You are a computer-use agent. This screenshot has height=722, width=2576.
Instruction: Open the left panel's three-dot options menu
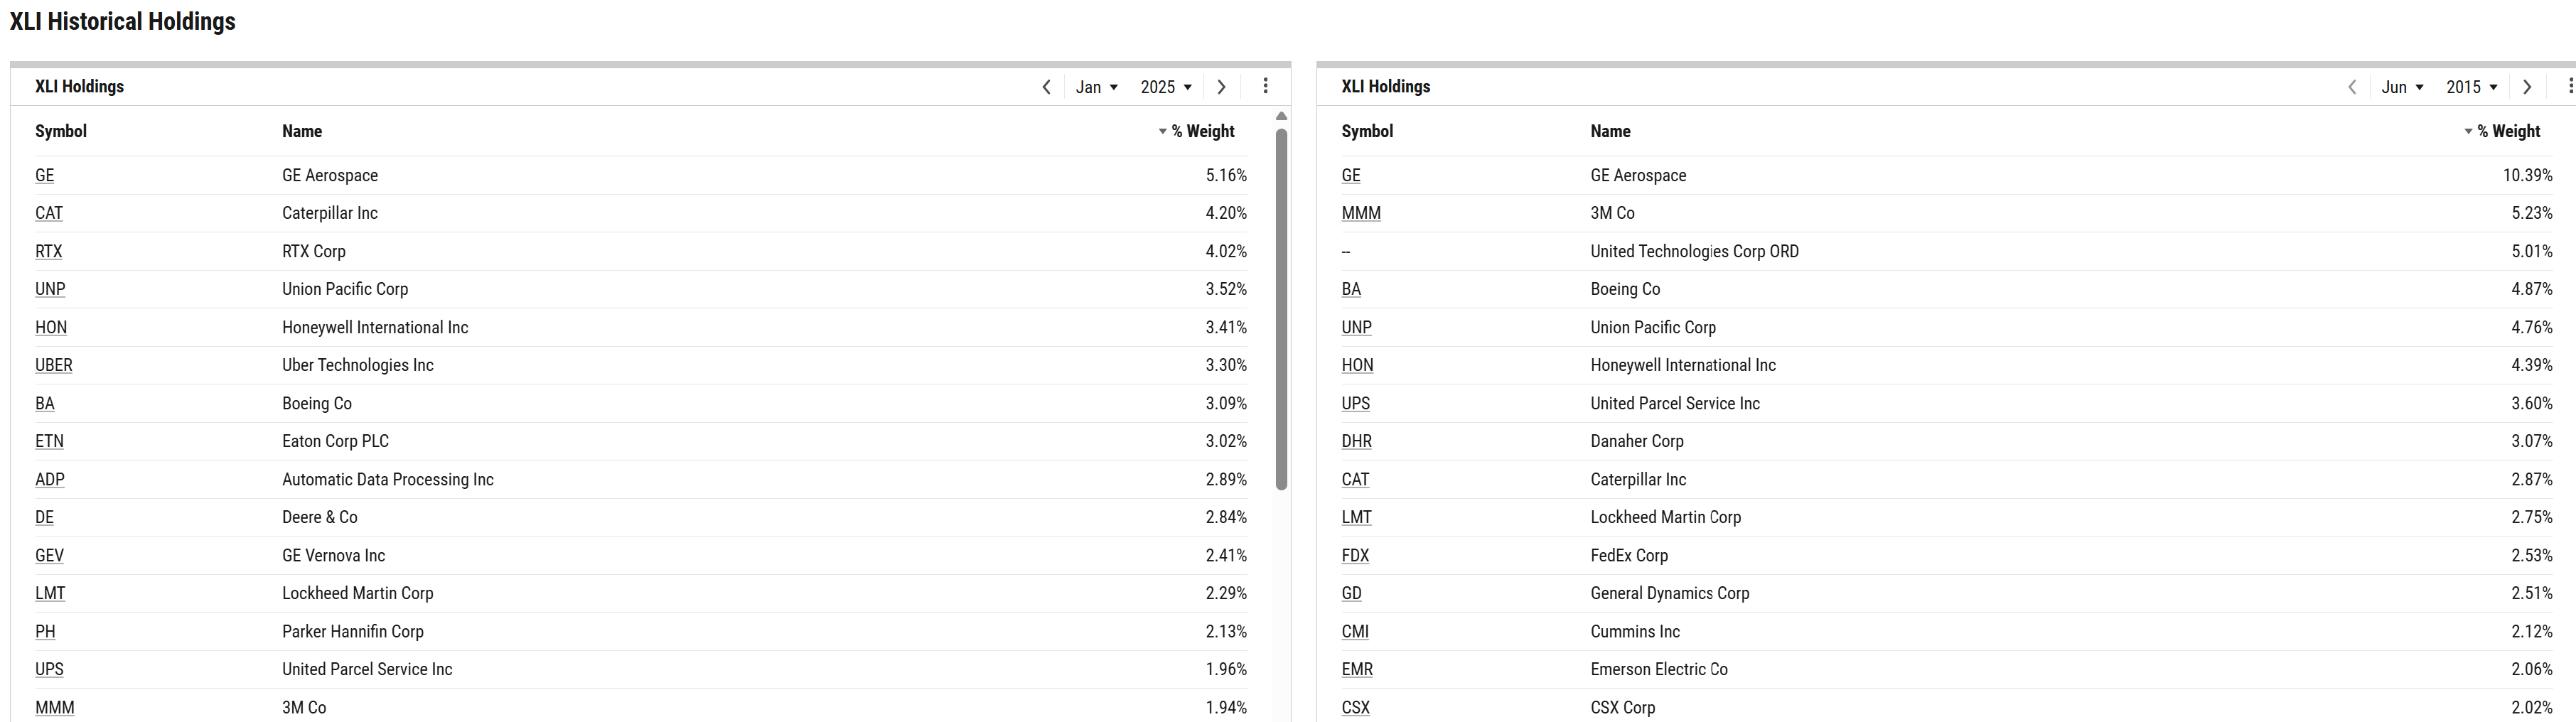pos(1265,86)
